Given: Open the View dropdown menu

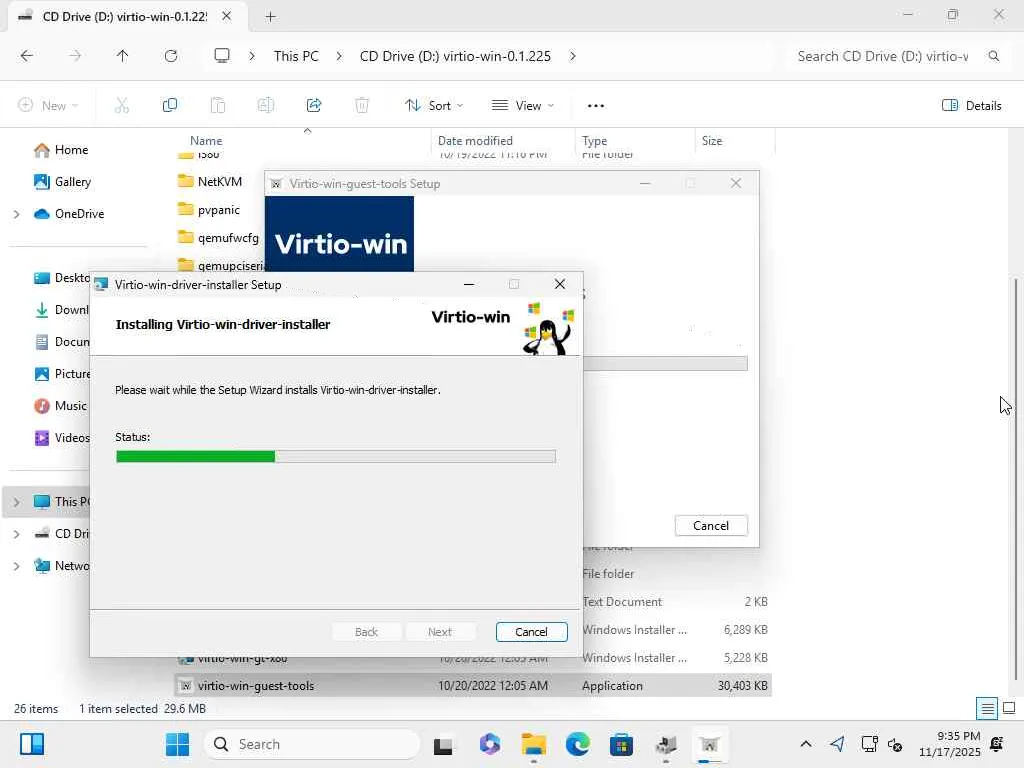Looking at the screenshot, I should pos(522,105).
